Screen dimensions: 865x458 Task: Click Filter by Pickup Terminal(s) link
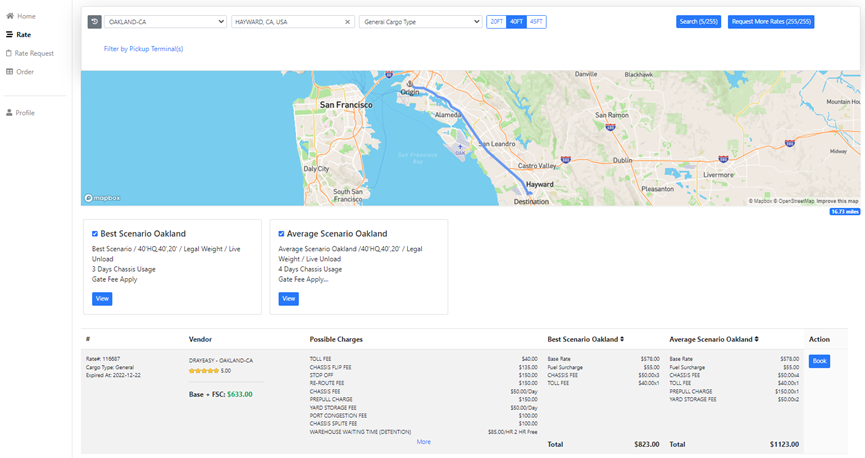[x=143, y=48]
